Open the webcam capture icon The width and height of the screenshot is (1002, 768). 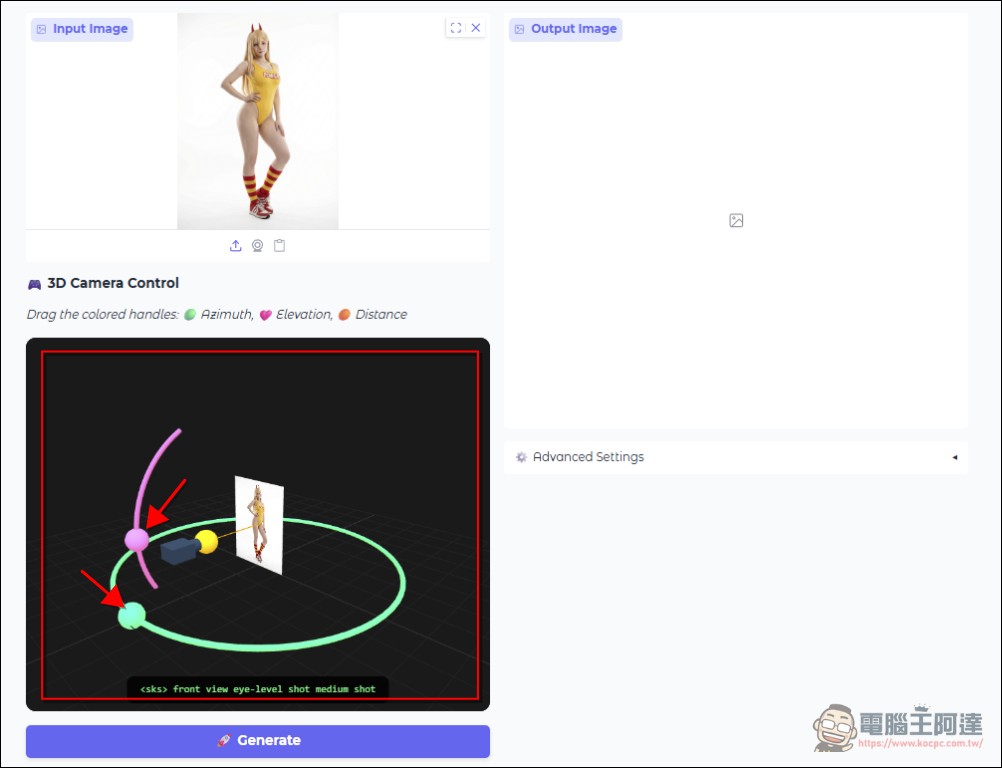tap(257, 245)
